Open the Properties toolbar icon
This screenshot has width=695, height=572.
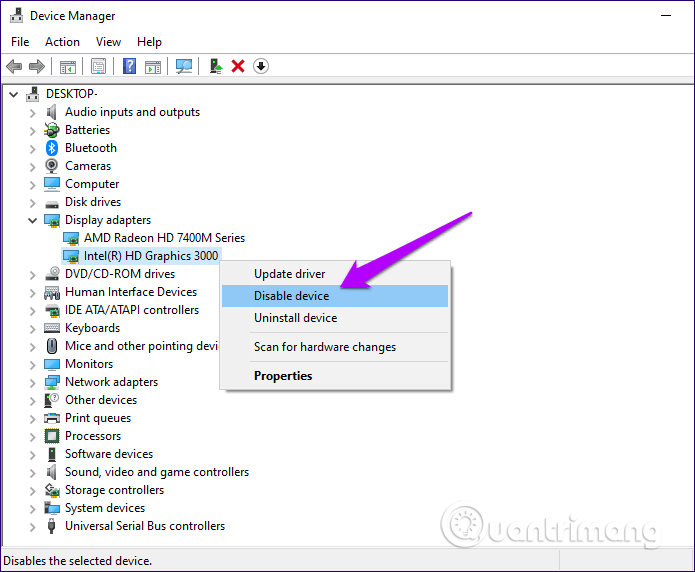pos(98,67)
